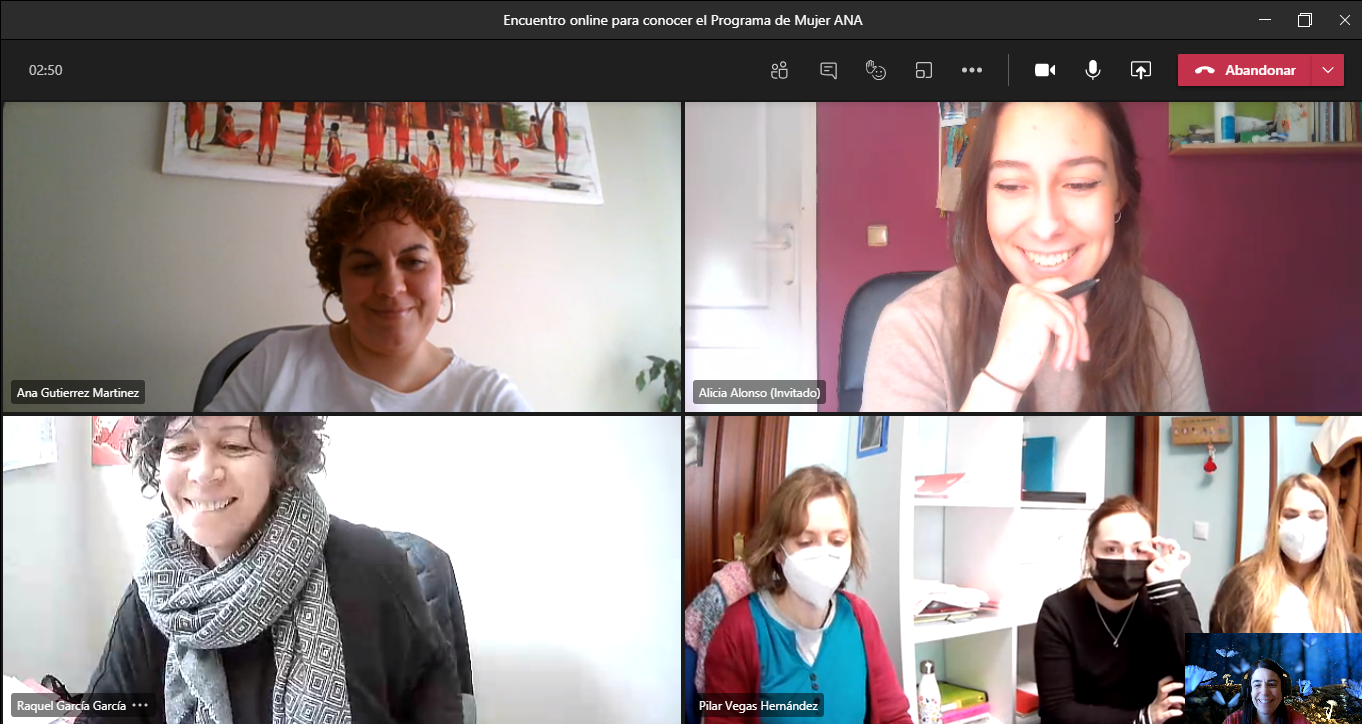Open options for Raquel García García
This screenshot has height=724, width=1362.
[x=140, y=705]
